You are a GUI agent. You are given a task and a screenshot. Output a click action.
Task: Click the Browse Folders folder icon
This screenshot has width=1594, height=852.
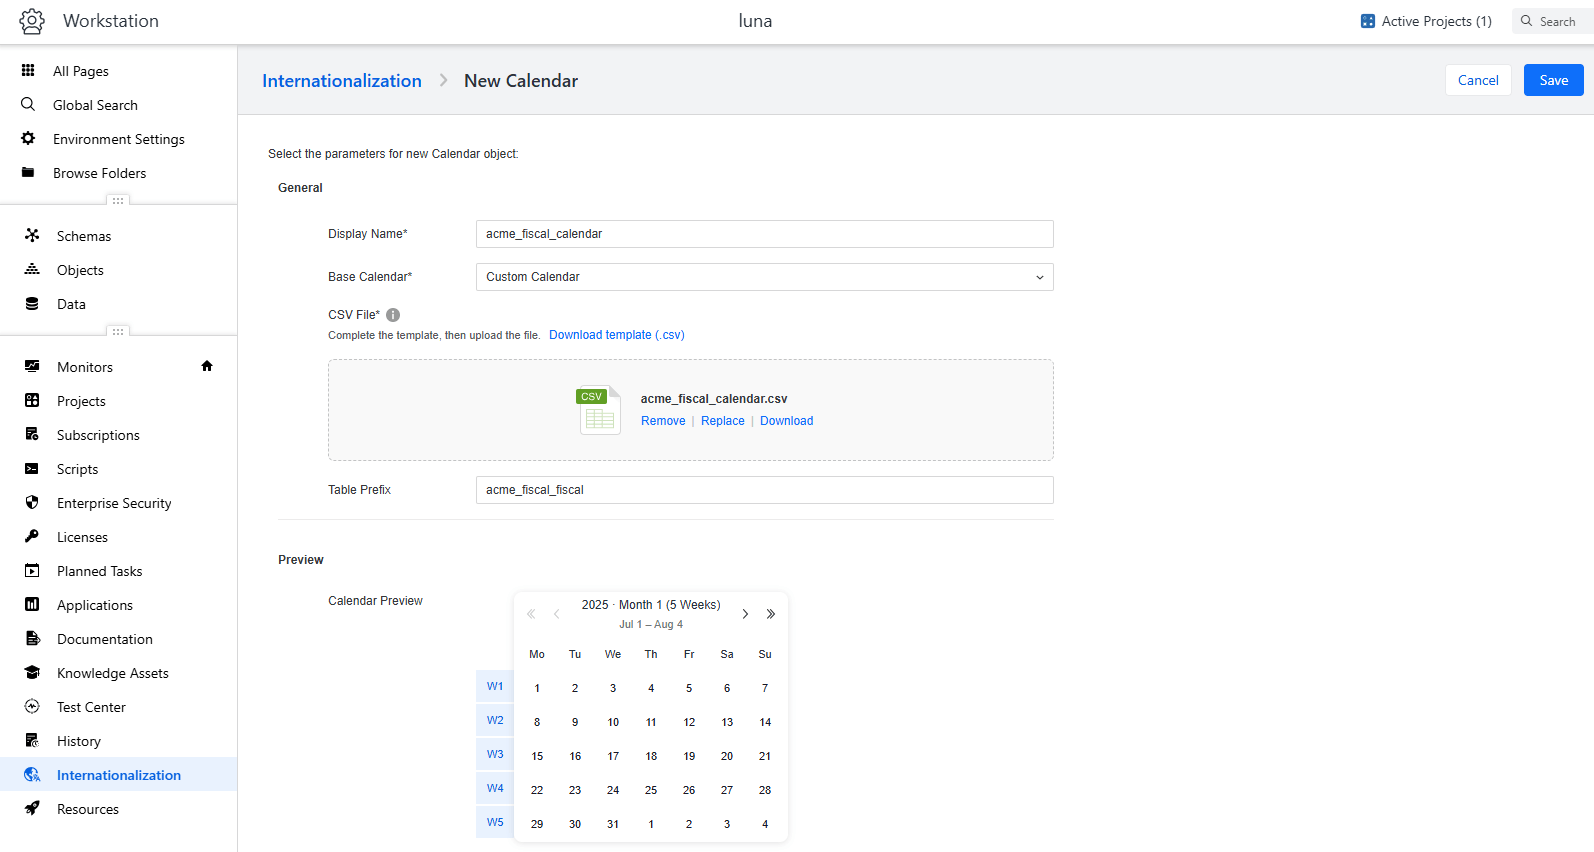28,172
